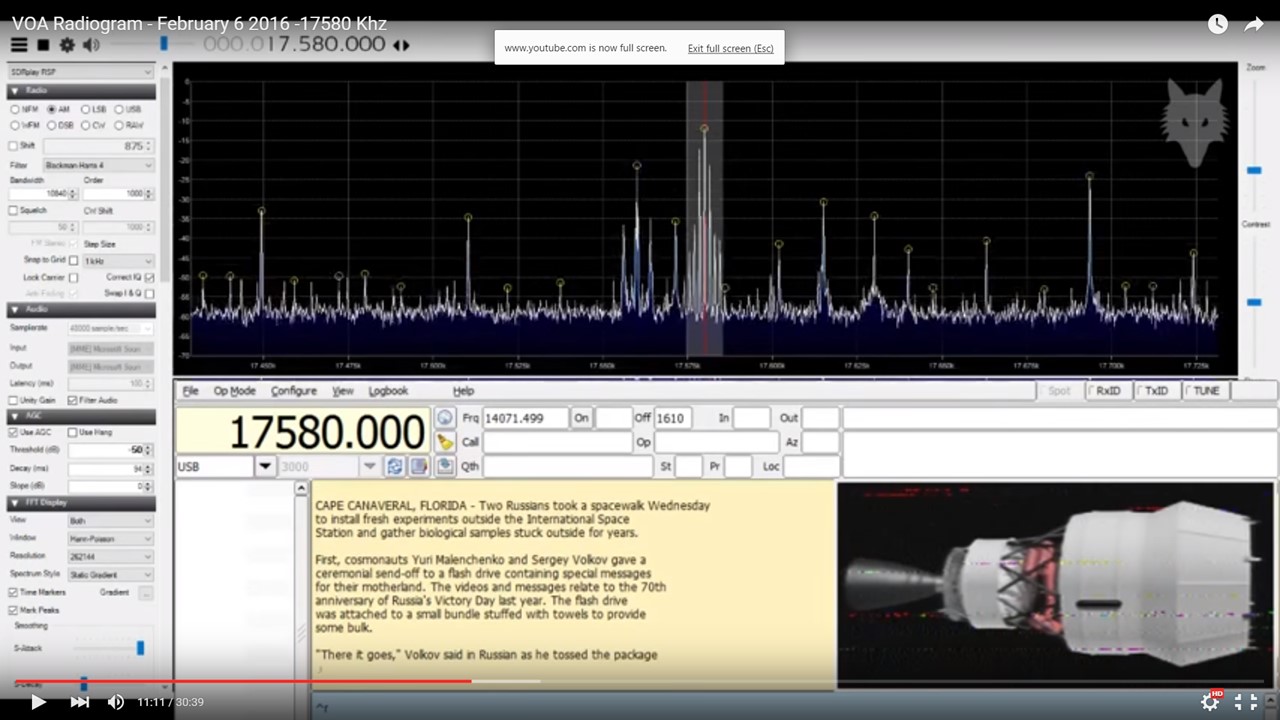
Task: Open the 1 kHz step size dropdown
Action: tap(119, 260)
